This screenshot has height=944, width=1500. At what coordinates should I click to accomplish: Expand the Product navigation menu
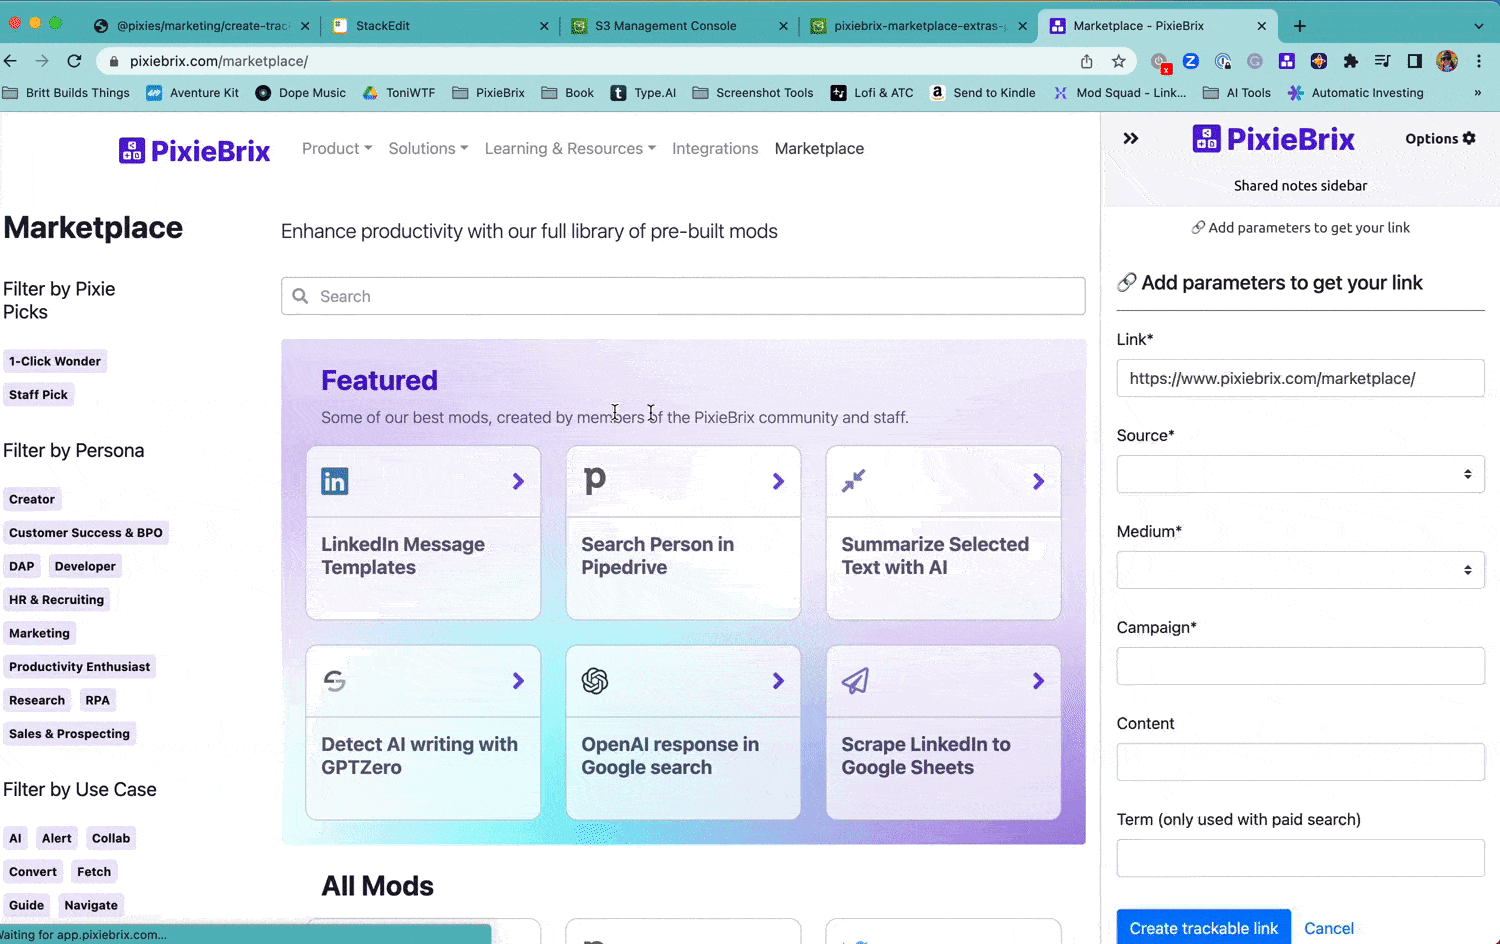tap(336, 148)
